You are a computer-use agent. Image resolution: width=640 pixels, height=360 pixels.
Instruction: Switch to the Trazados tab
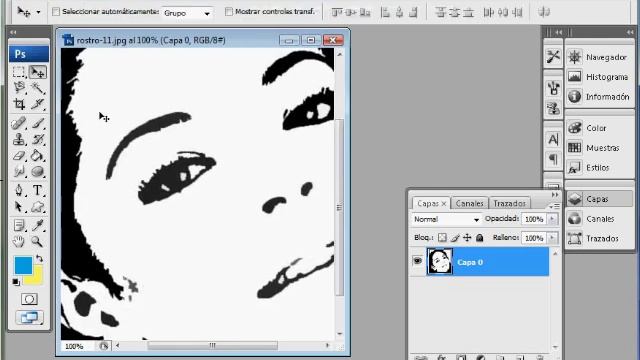[x=509, y=203]
